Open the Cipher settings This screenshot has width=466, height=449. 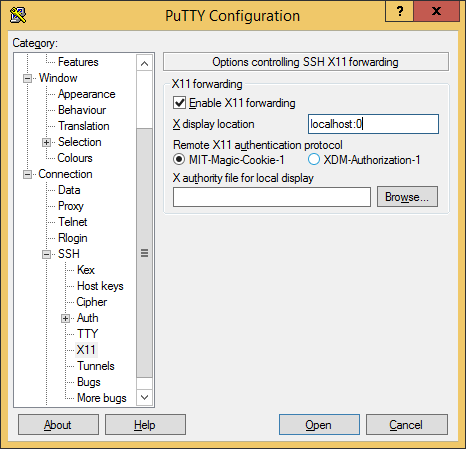pos(92,302)
